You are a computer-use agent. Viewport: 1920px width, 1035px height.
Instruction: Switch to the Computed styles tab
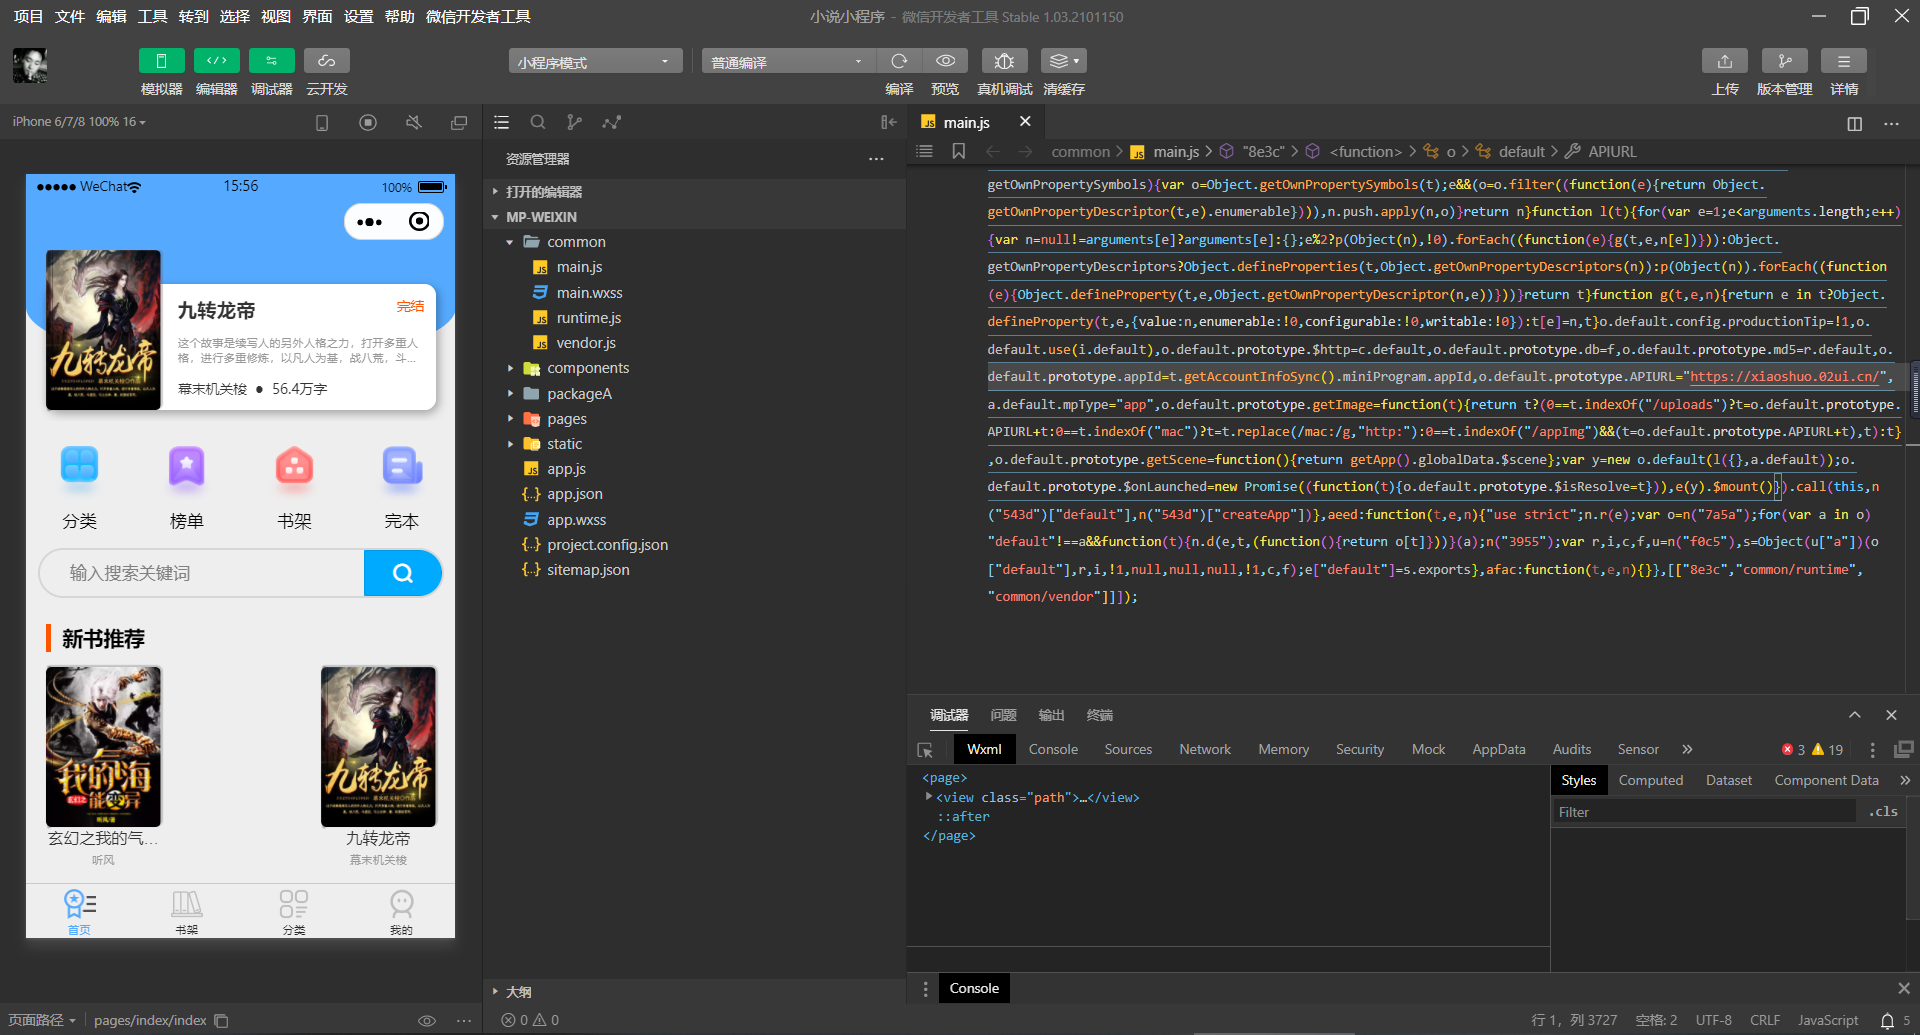coord(1651,780)
